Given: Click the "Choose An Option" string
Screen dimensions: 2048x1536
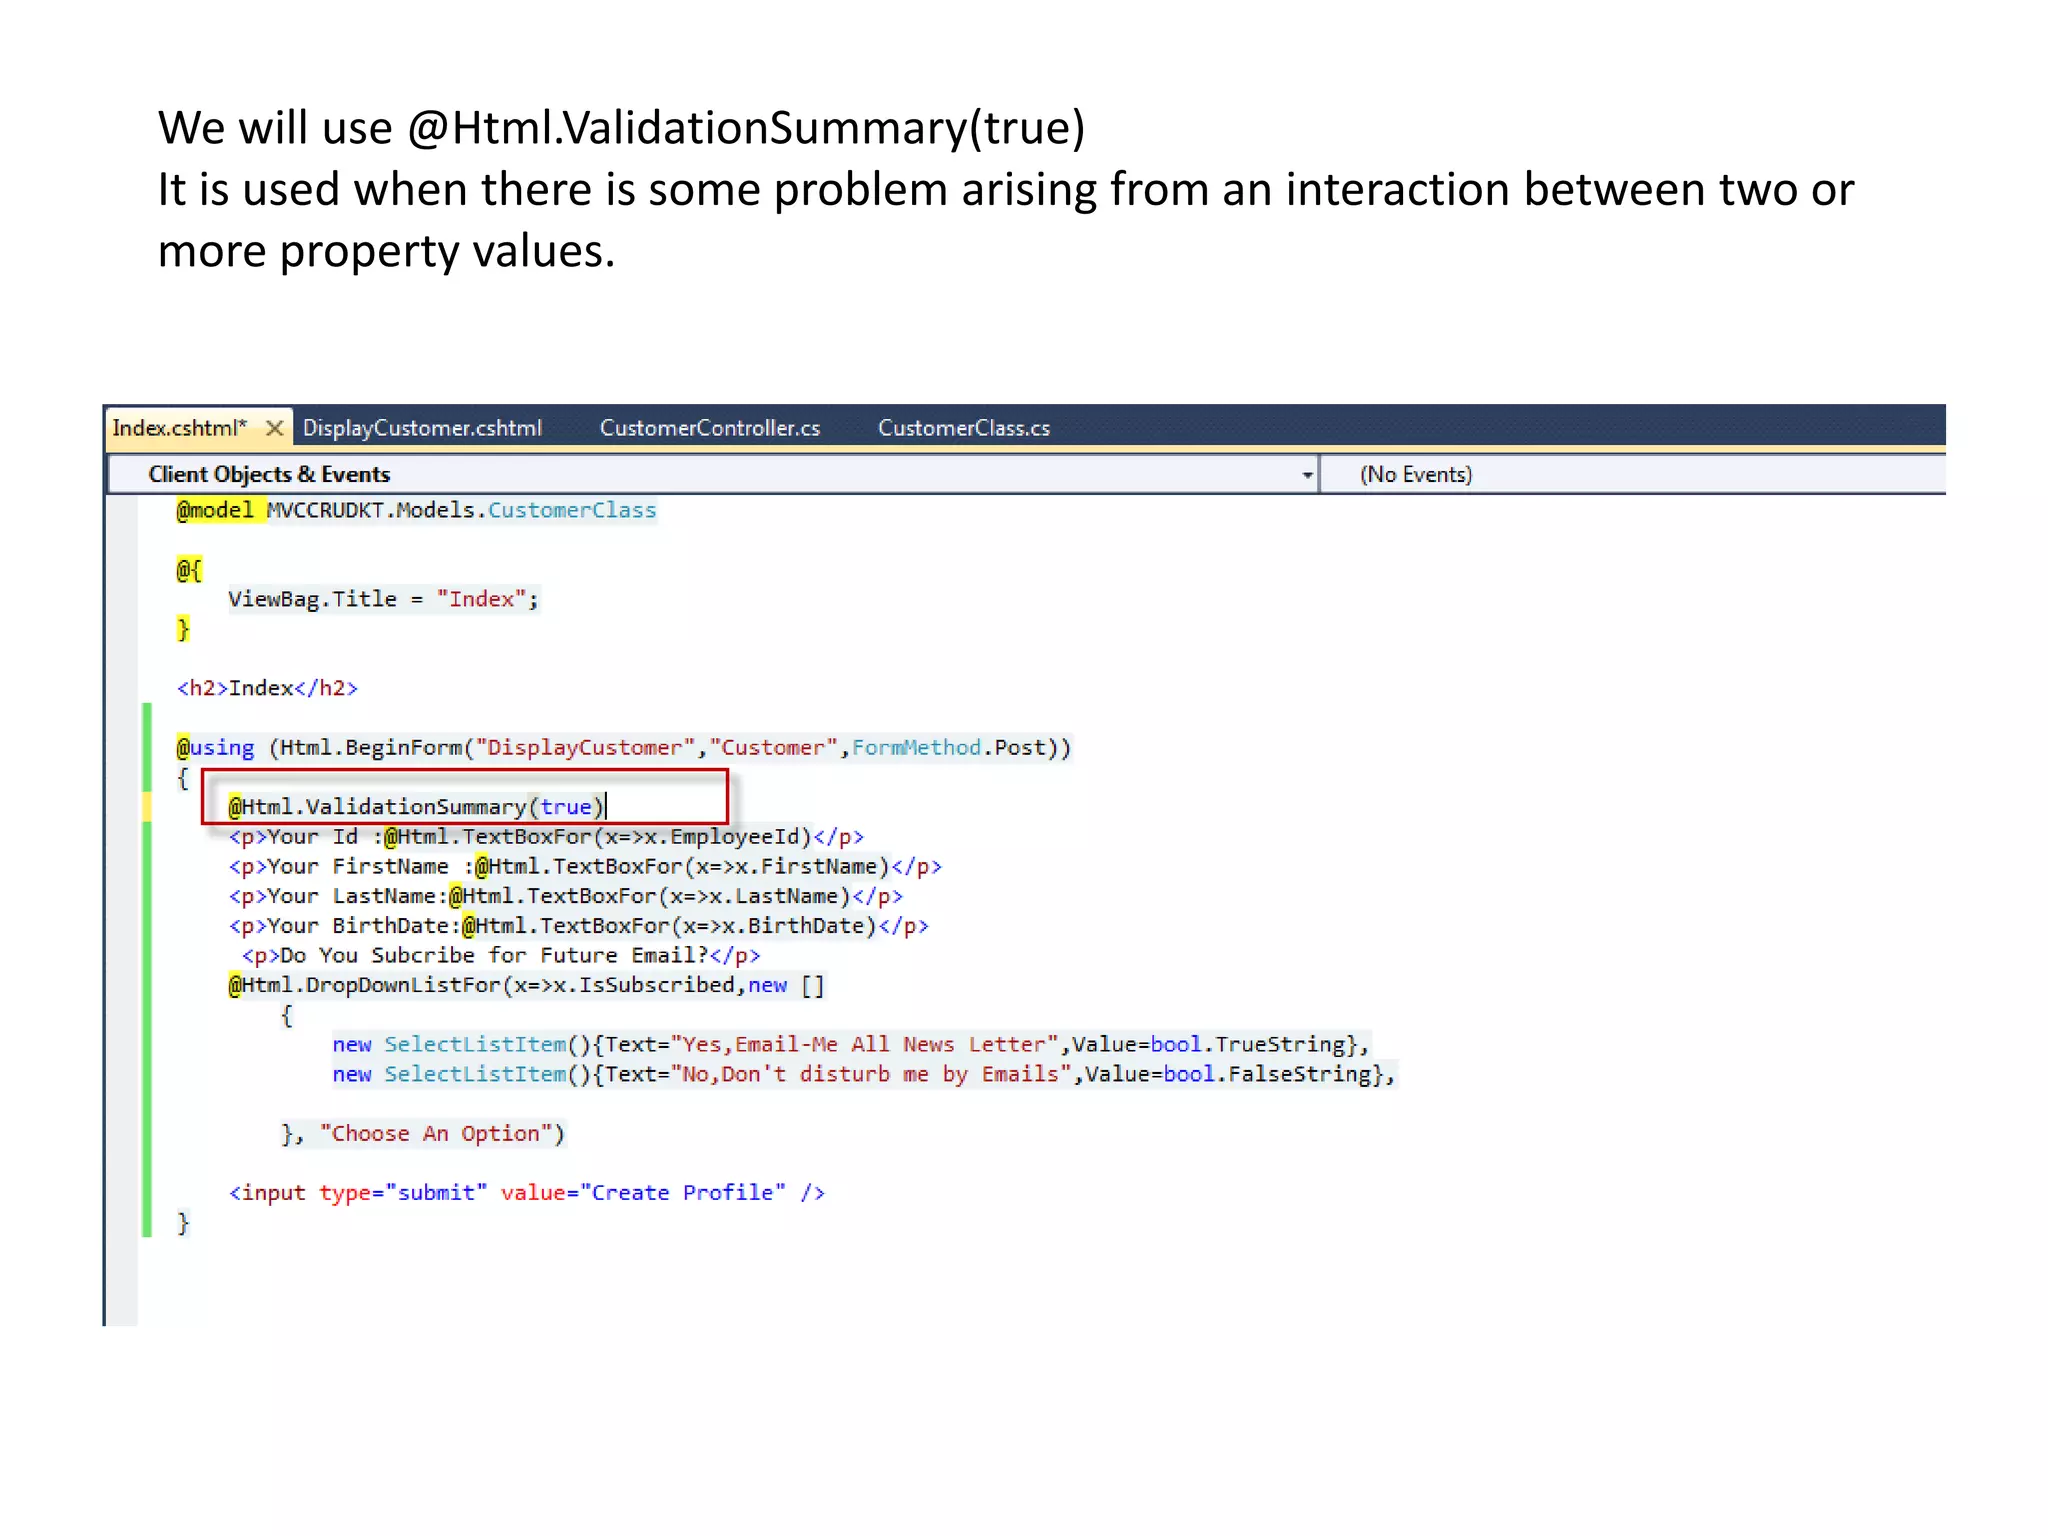Looking at the screenshot, I should point(435,1134).
